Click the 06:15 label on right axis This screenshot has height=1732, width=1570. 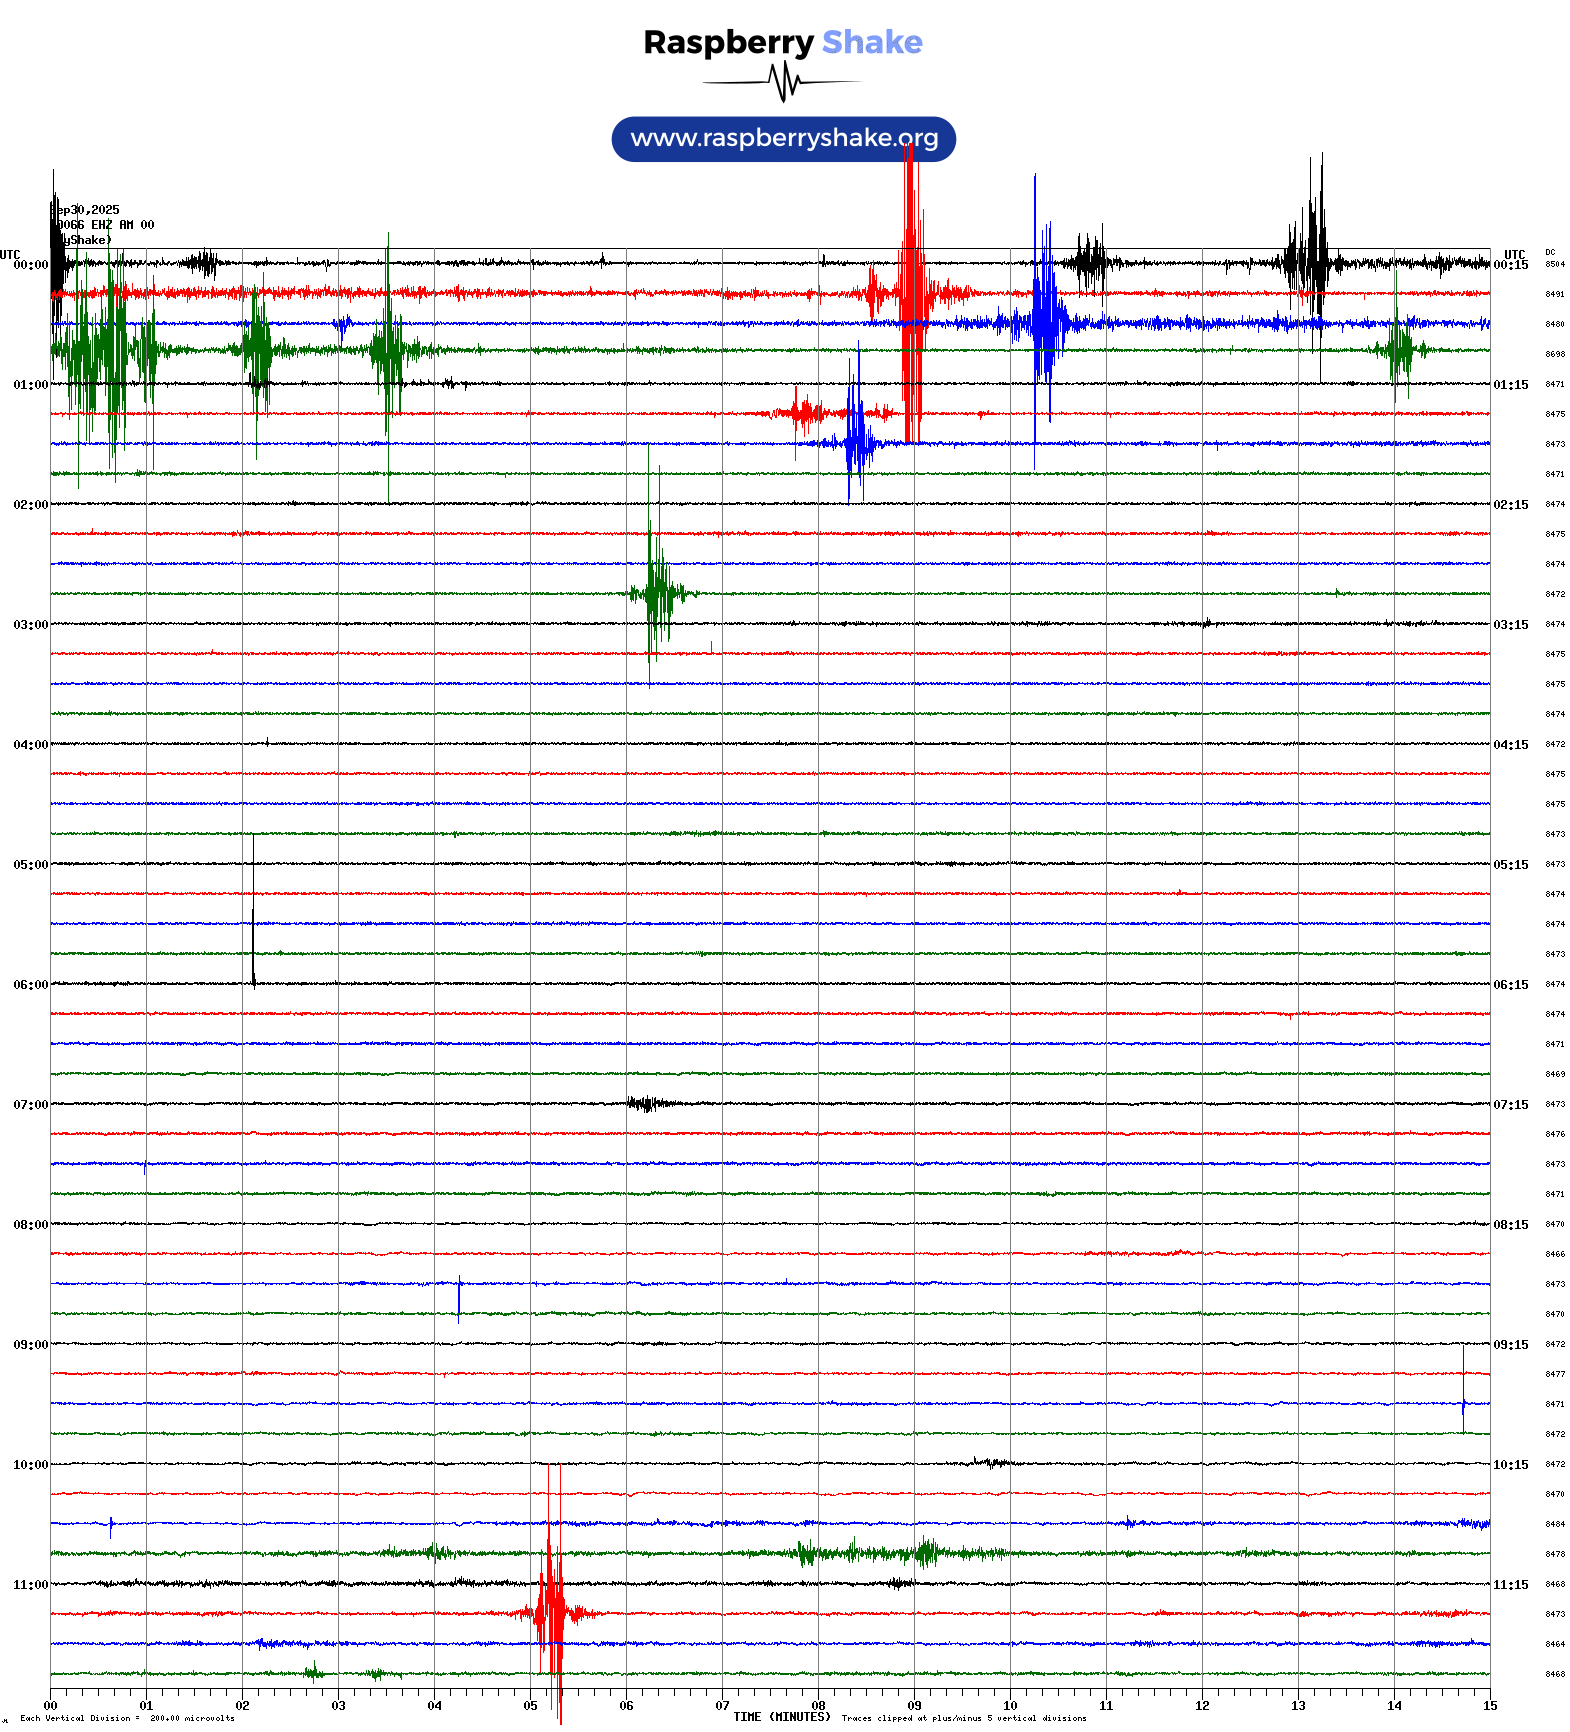1510,985
